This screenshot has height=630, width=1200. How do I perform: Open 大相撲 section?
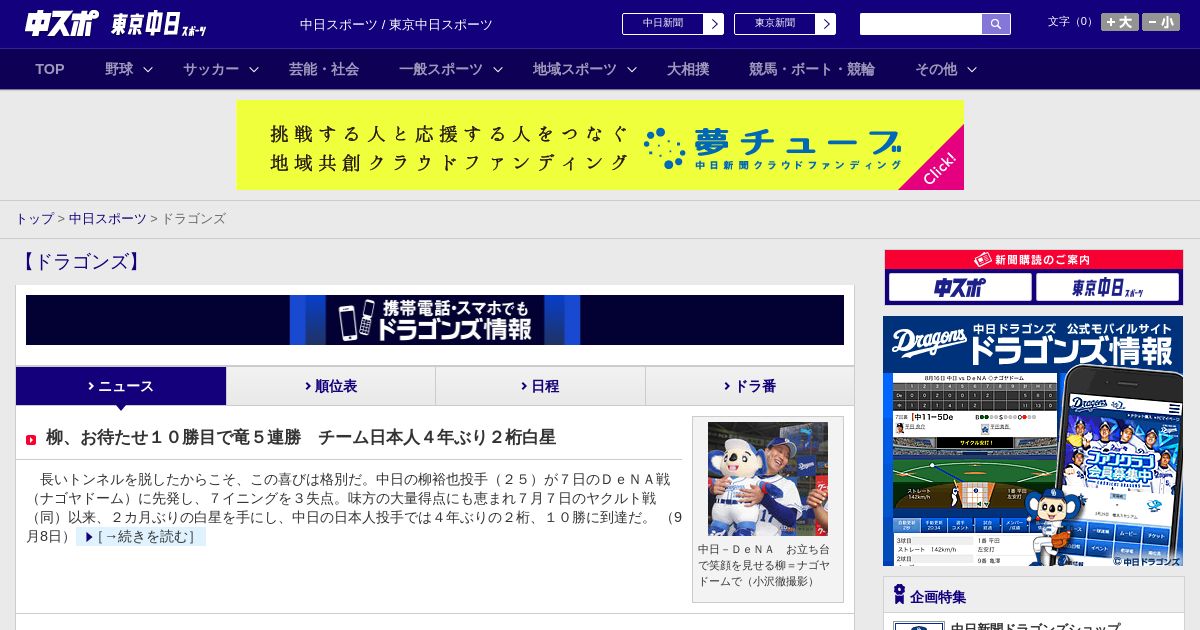(688, 69)
